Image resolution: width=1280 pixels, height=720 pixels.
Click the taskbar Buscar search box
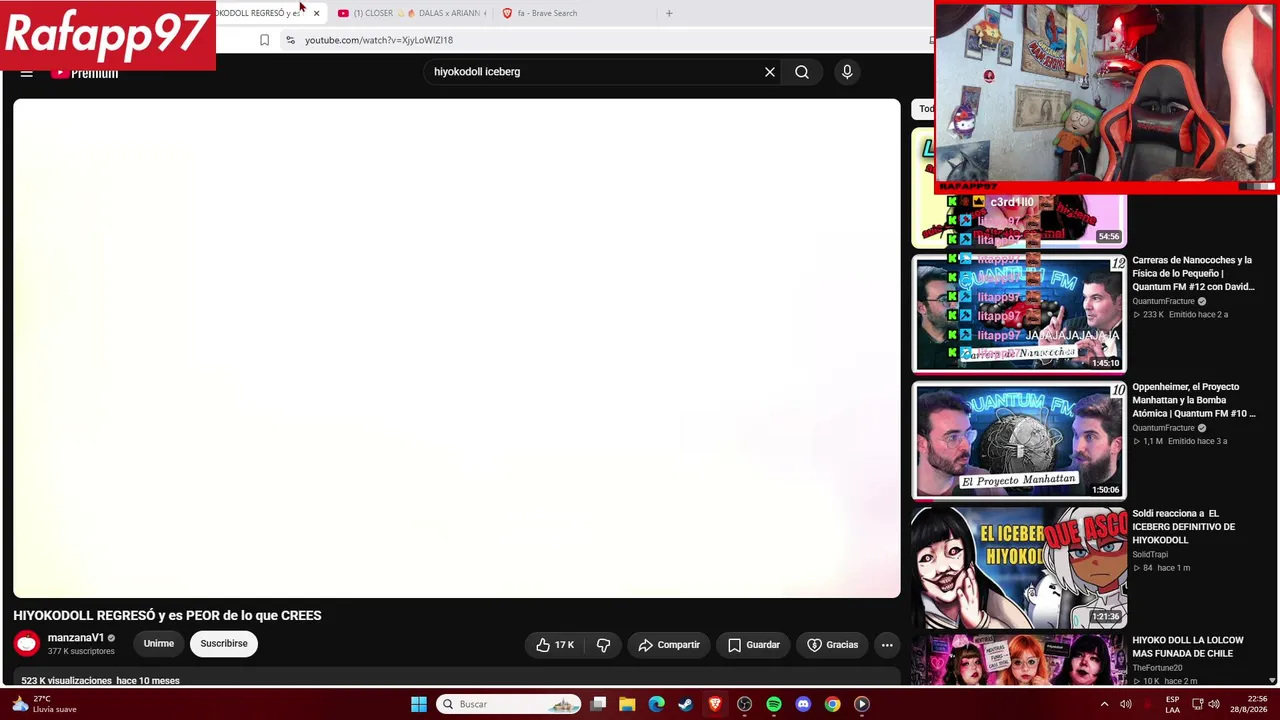[511, 704]
